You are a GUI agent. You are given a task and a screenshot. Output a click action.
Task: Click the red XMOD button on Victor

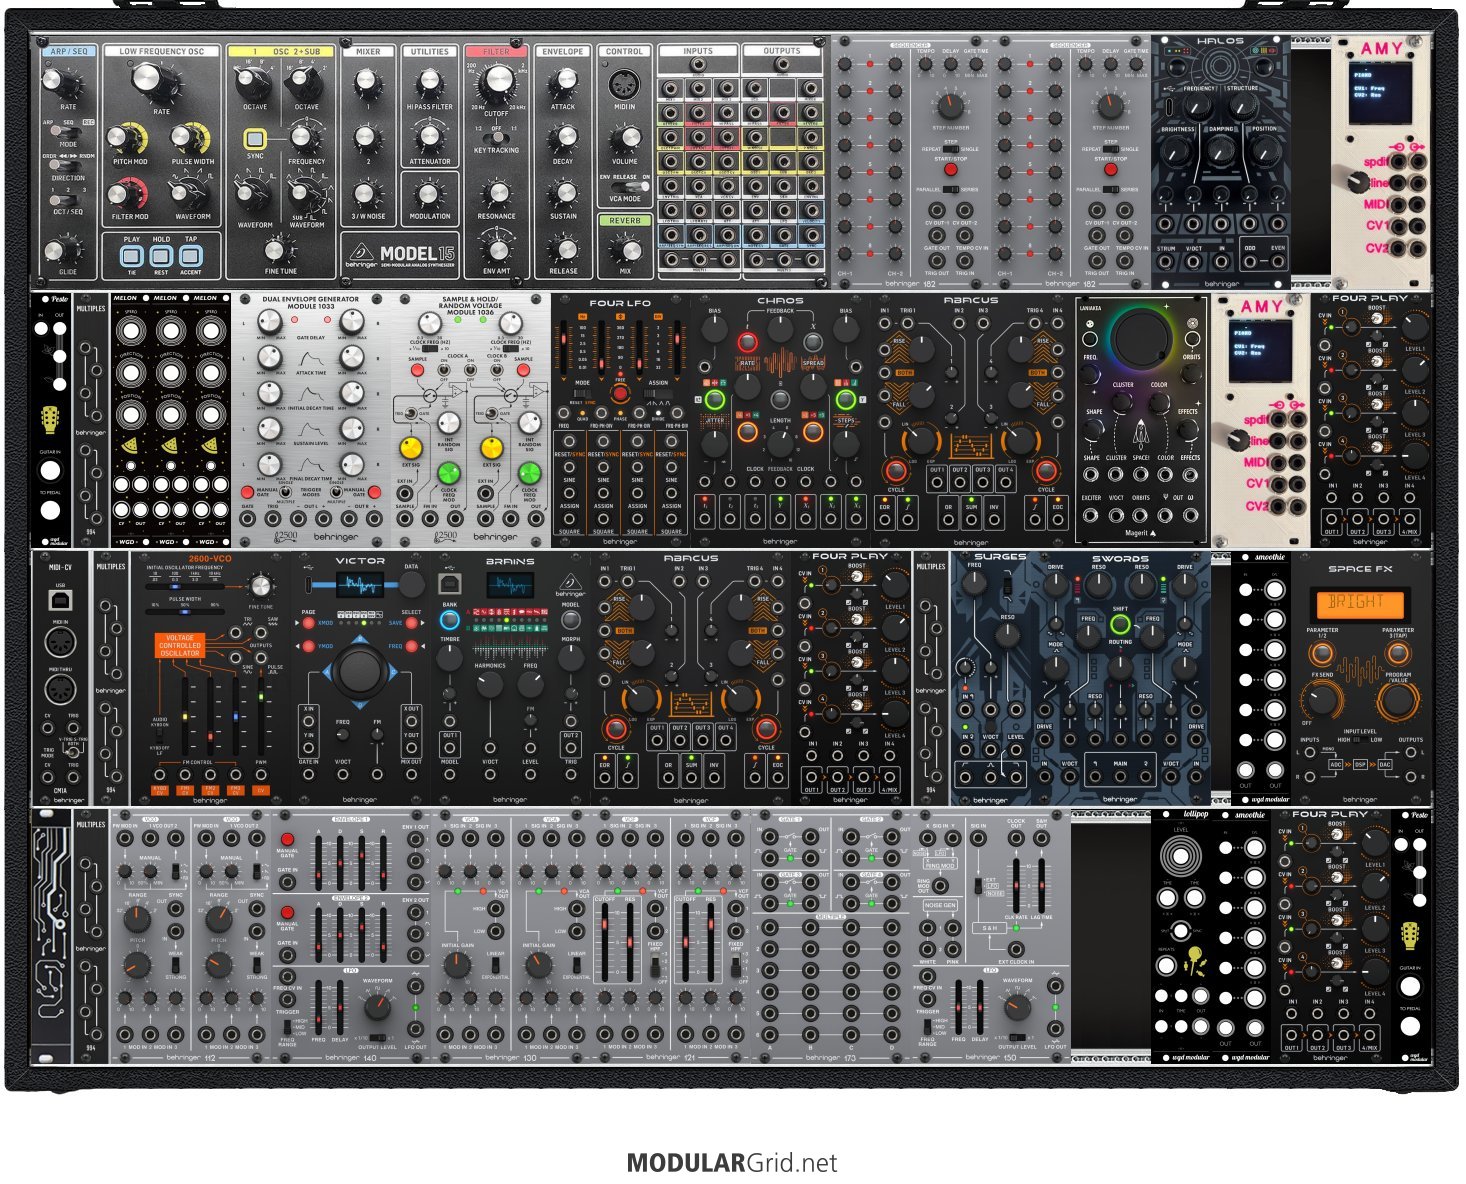(309, 623)
